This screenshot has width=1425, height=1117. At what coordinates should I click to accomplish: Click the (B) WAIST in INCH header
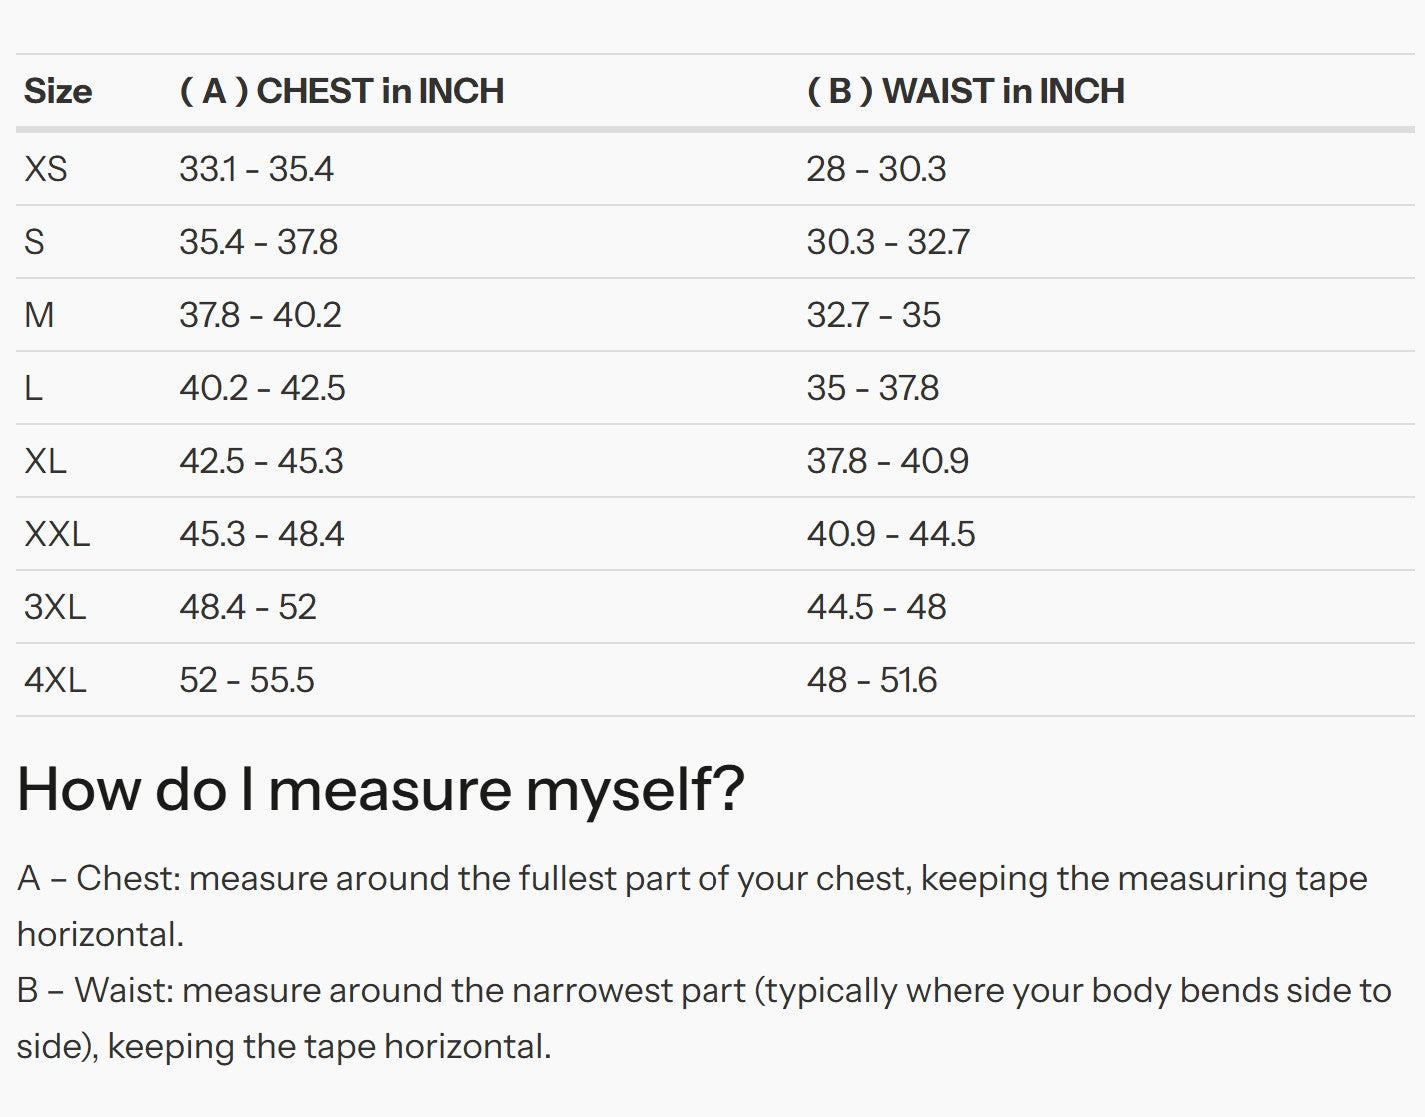click(965, 91)
